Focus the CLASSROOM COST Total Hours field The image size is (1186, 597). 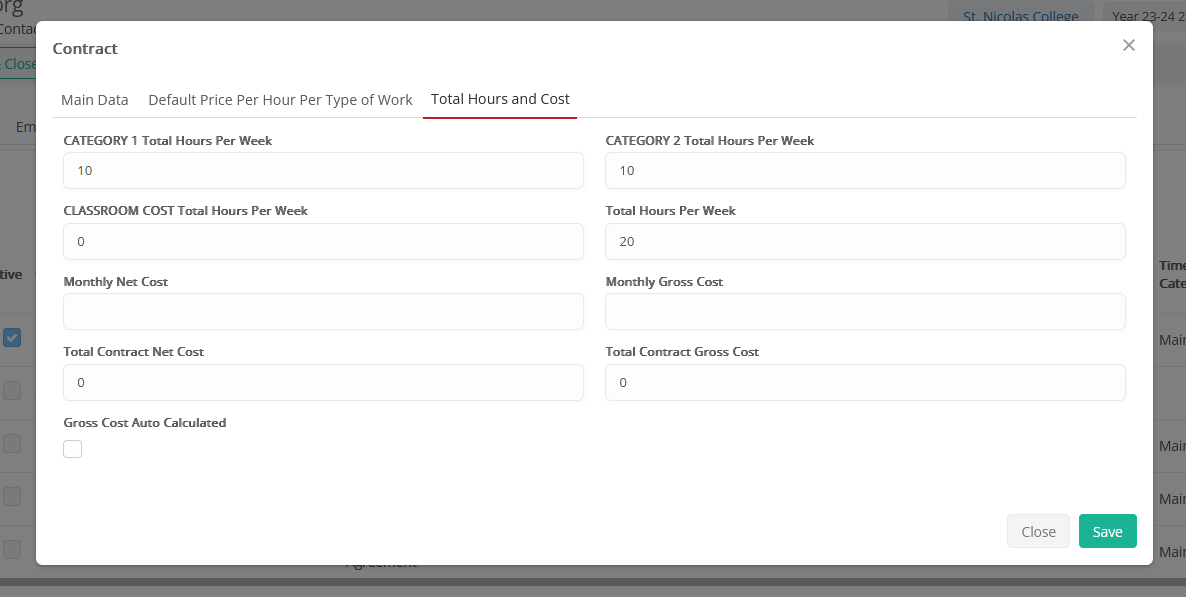(x=323, y=242)
